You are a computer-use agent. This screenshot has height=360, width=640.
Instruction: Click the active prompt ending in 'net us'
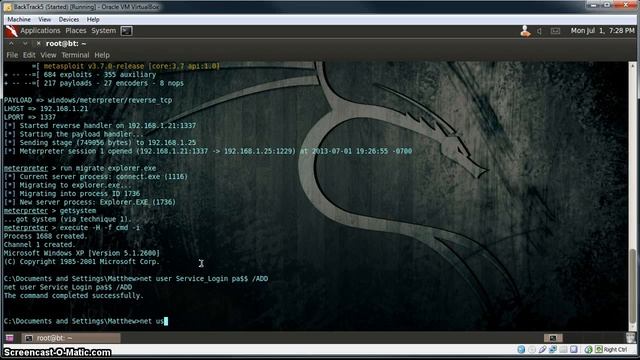point(86,321)
